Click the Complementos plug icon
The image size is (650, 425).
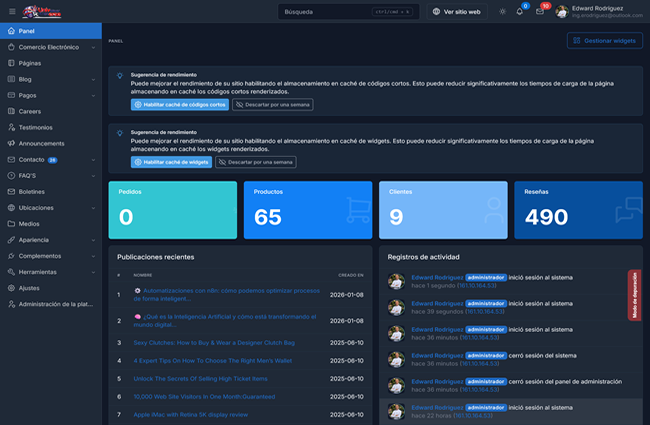tap(11, 256)
